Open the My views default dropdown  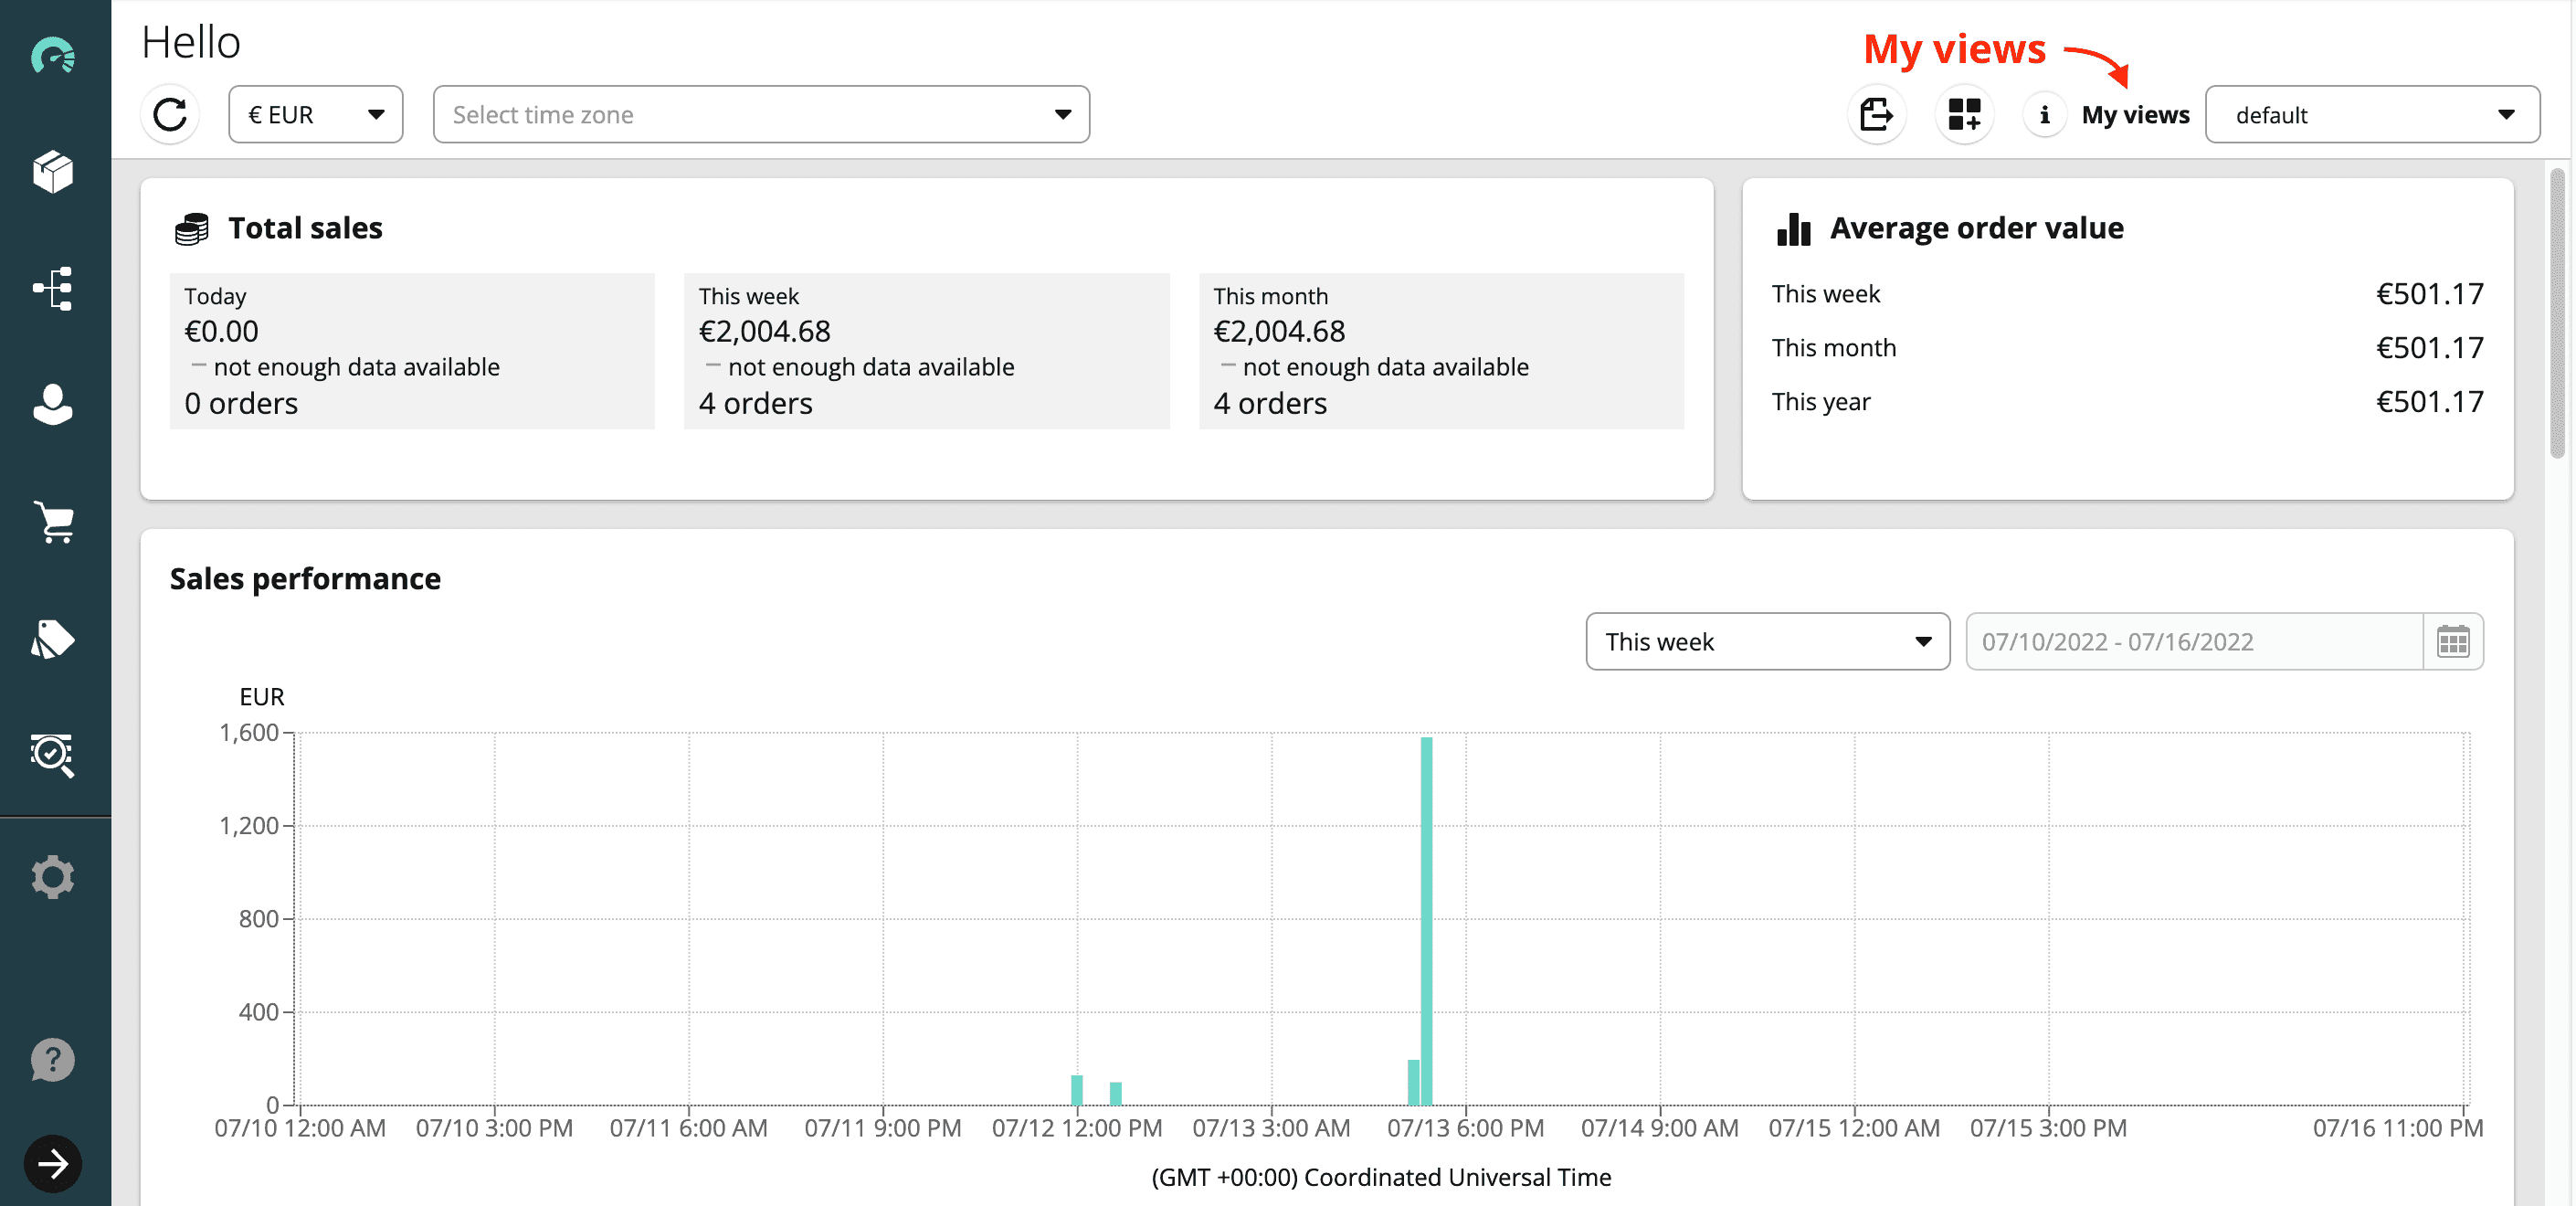(x=2371, y=114)
